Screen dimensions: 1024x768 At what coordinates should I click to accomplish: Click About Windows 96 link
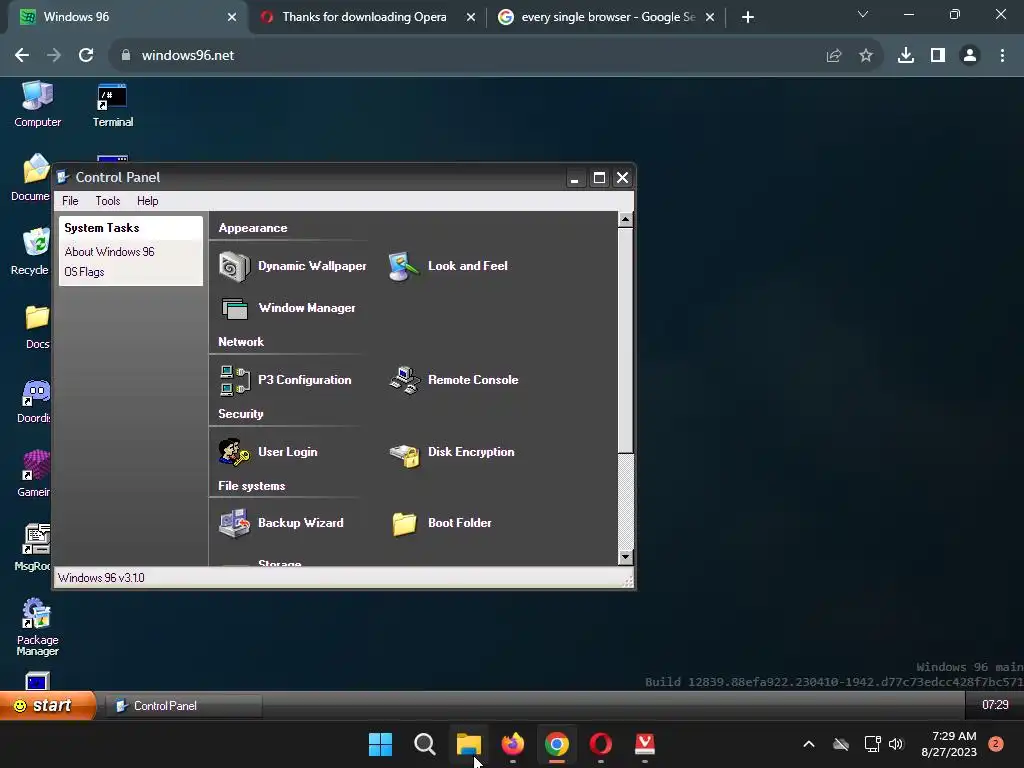pos(109,252)
